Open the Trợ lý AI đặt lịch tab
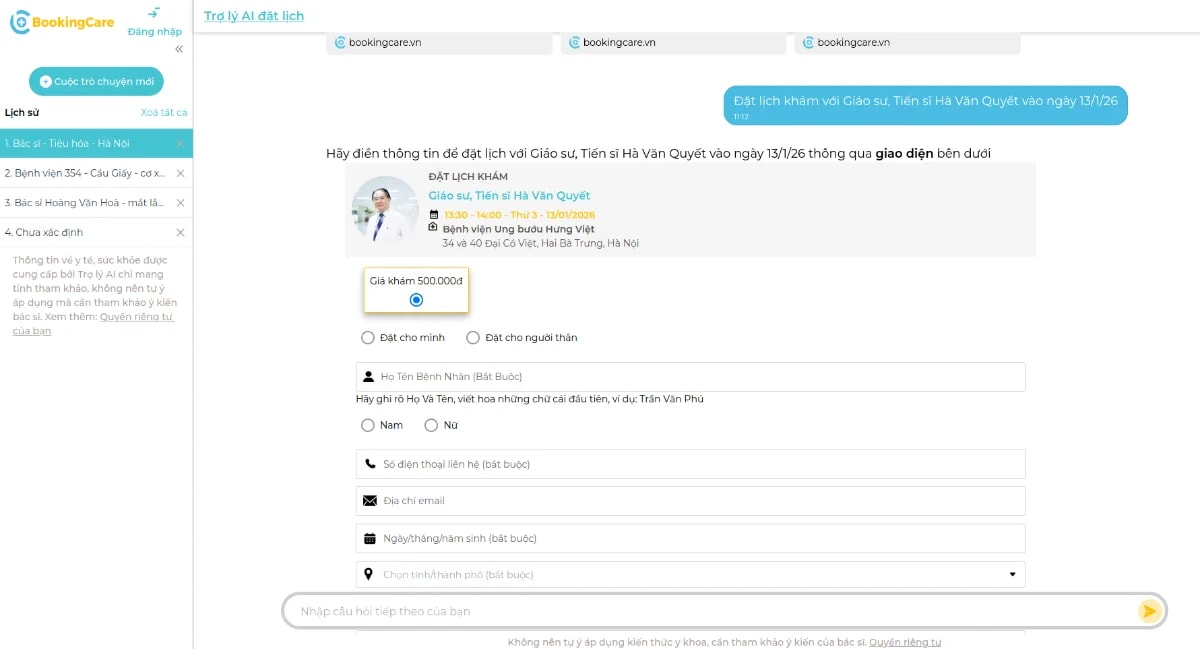The width and height of the screenshot is (1200, 649). tap(253, 16)
